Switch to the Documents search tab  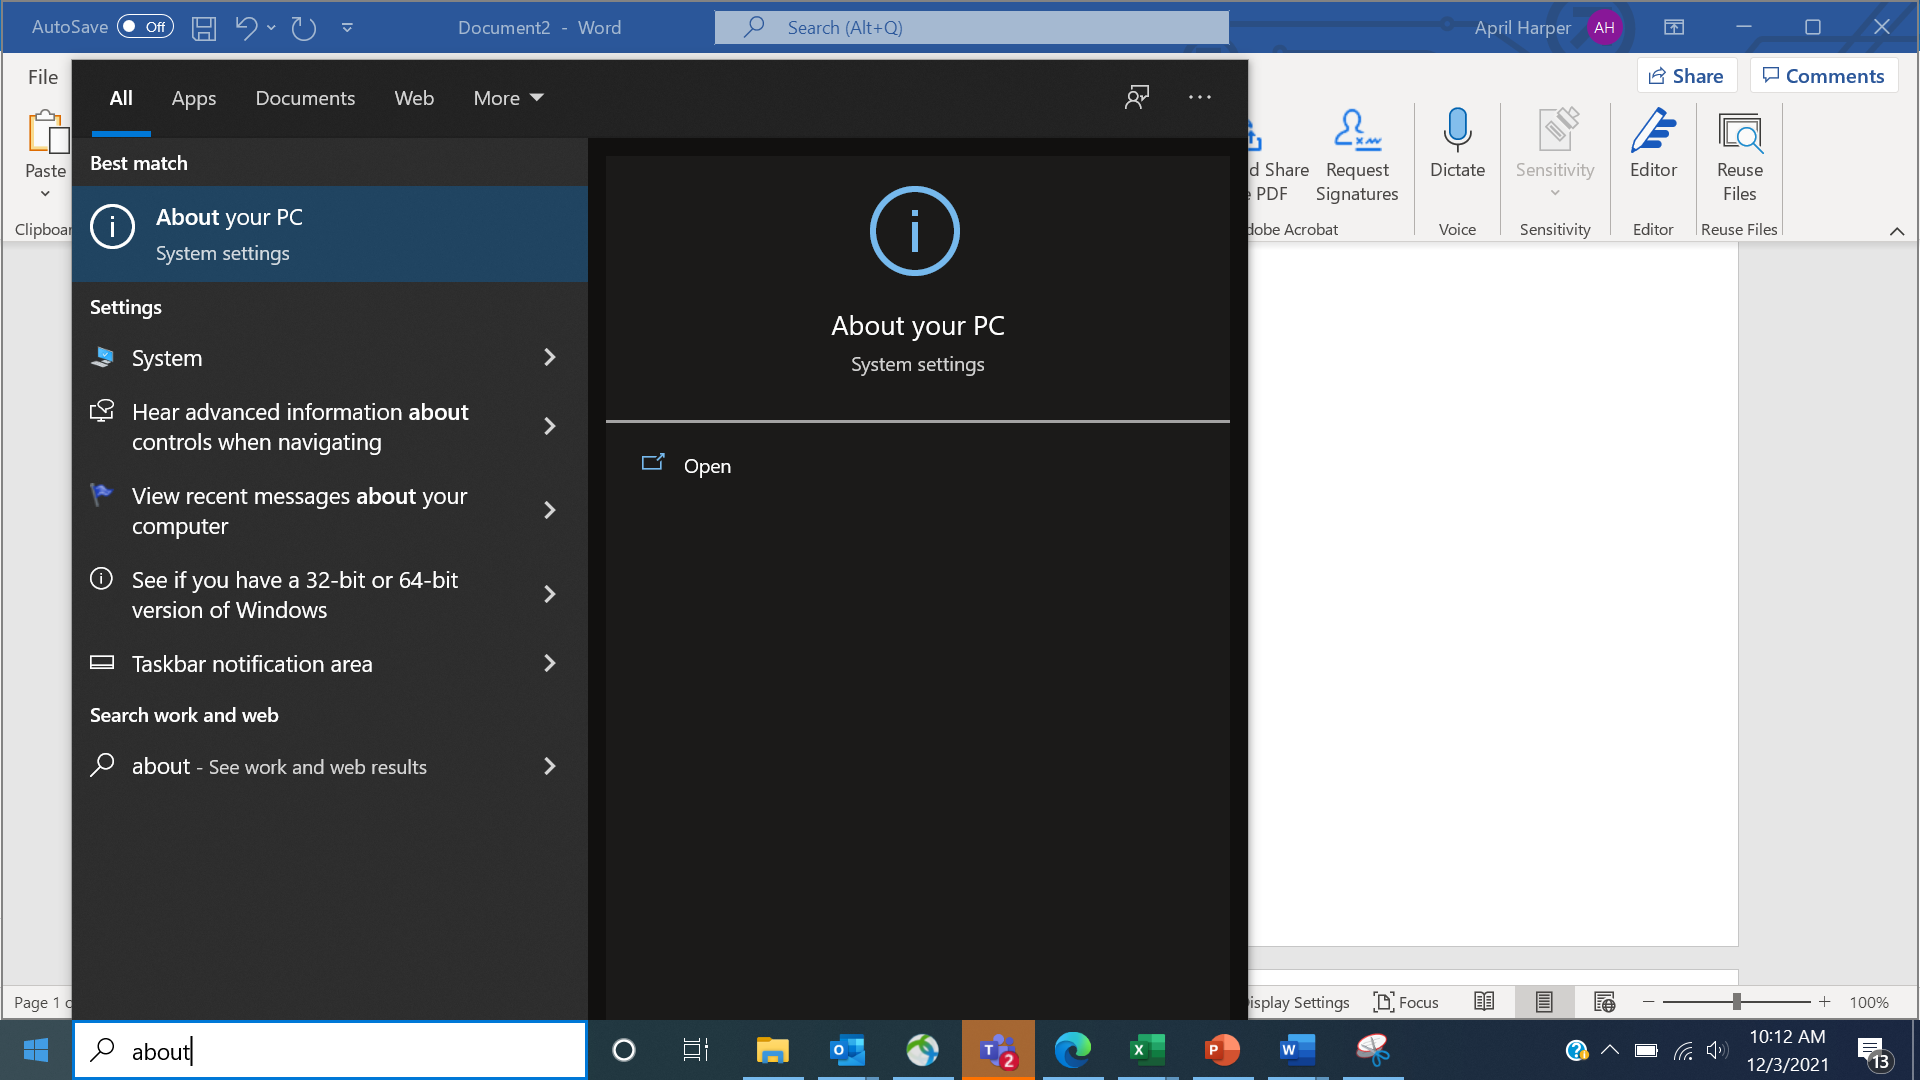click(305, 98)
